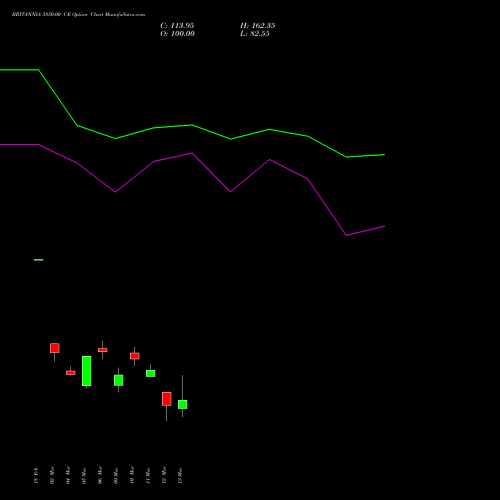Click the chart title text BRITANNIA 5850.00 CE Option
This screenshot has width=500, height=500.
50,15
